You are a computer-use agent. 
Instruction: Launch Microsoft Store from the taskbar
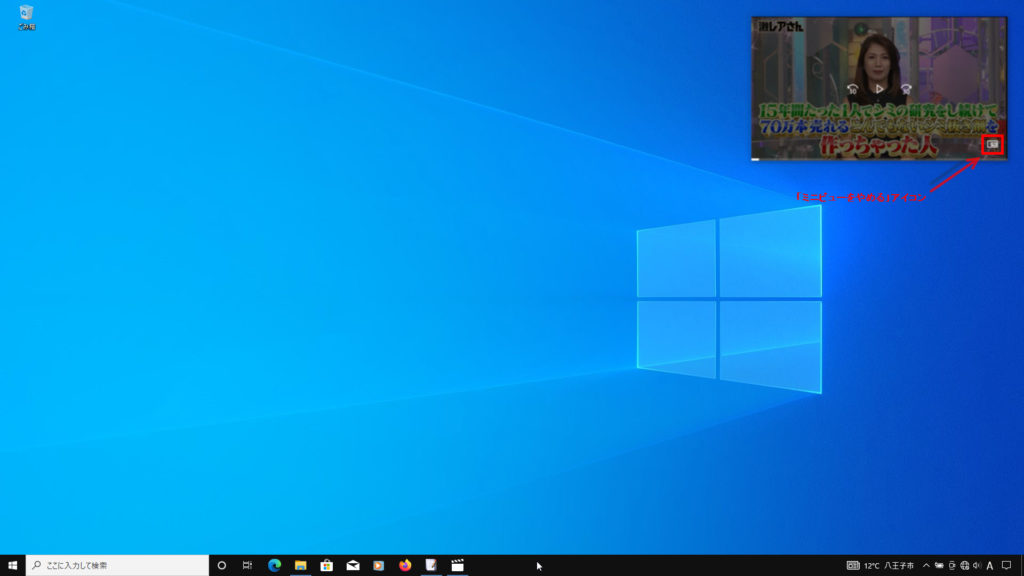[326, 565]
